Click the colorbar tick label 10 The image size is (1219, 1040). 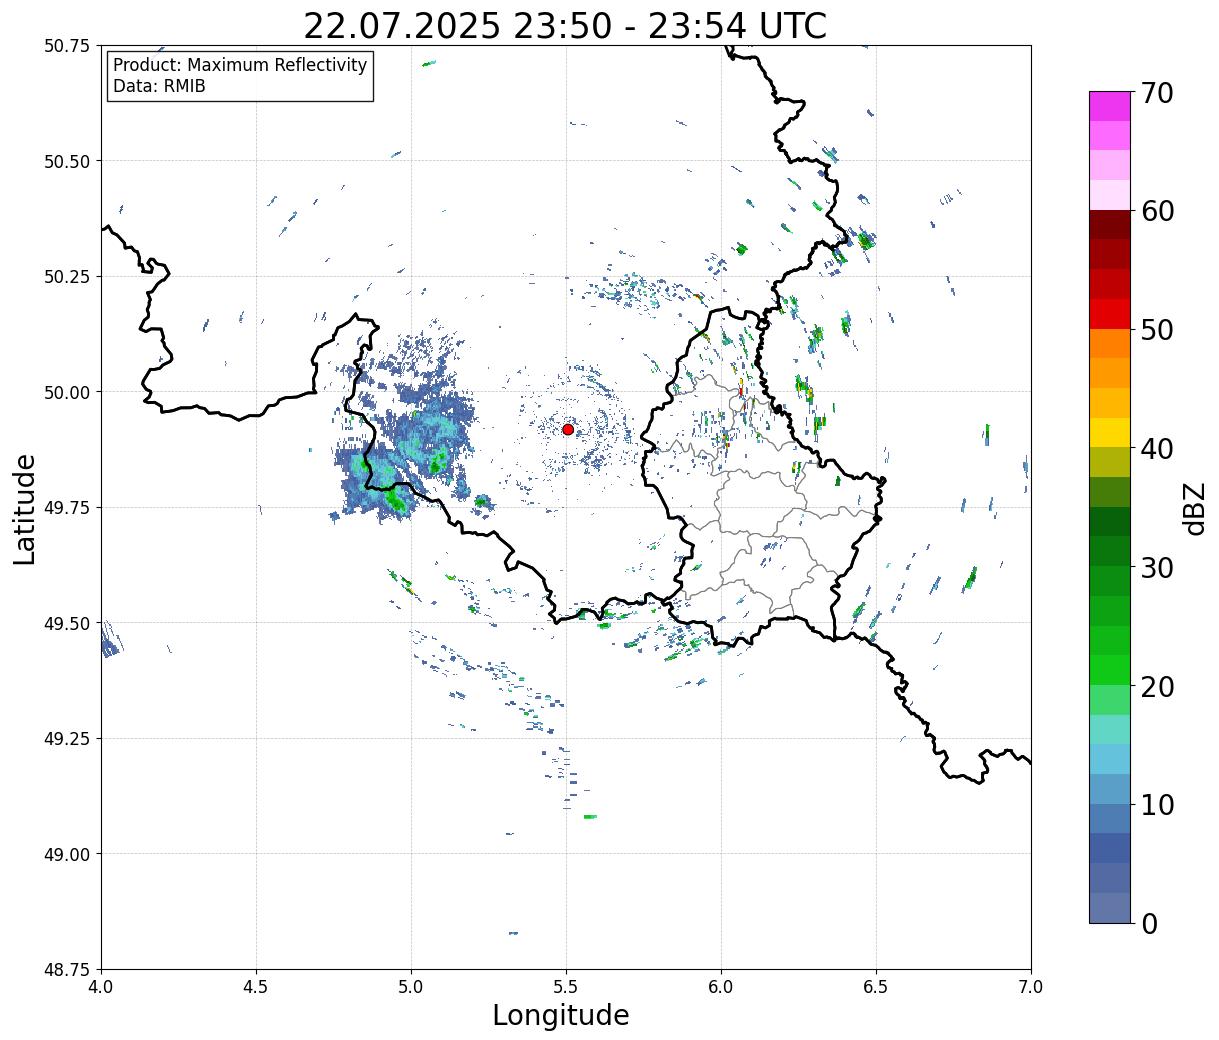tap(1157, 804)
